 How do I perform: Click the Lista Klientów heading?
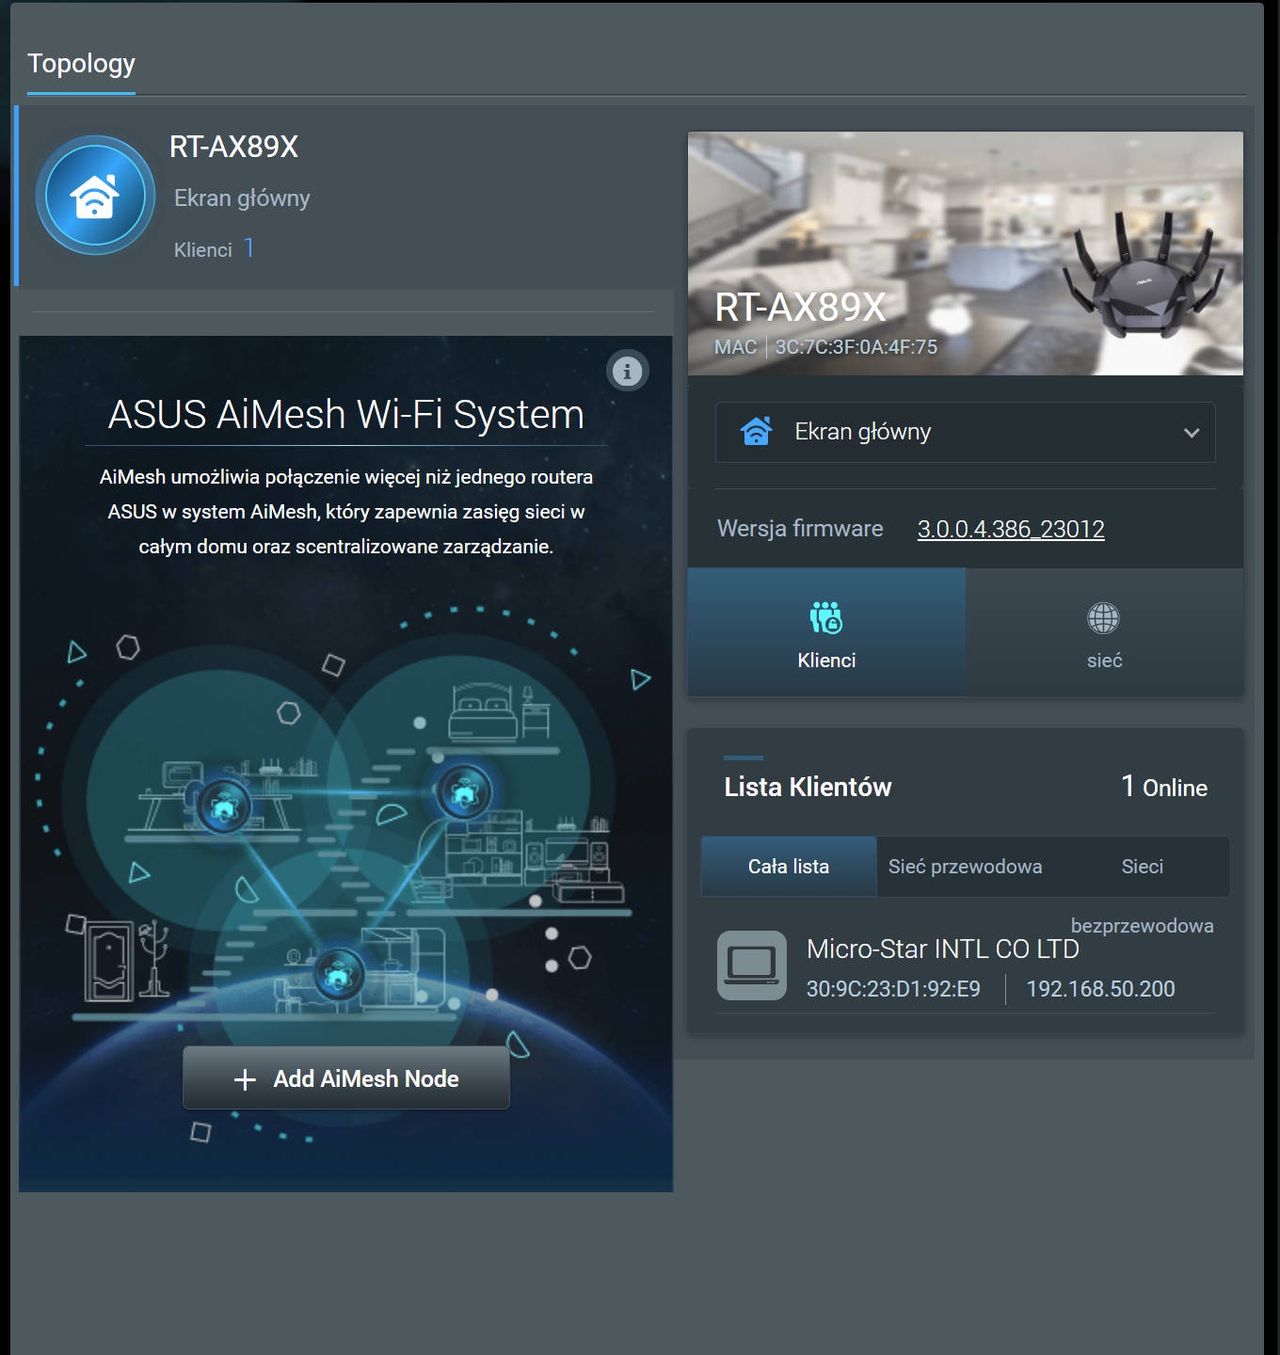[808, 787]
